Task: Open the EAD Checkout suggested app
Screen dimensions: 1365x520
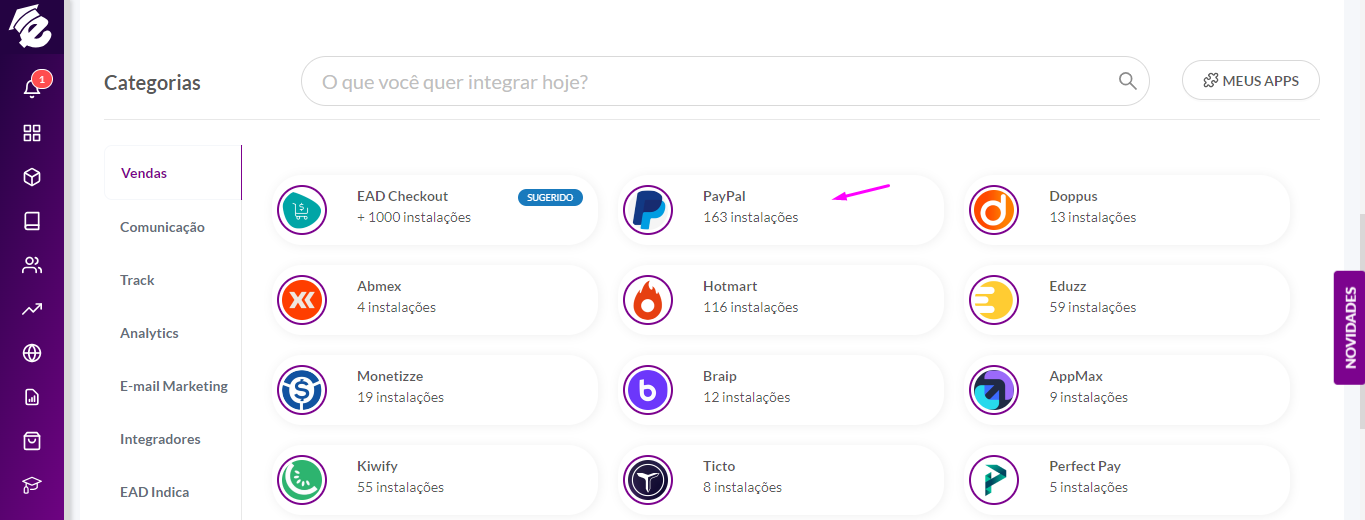Action: (434, 209)
